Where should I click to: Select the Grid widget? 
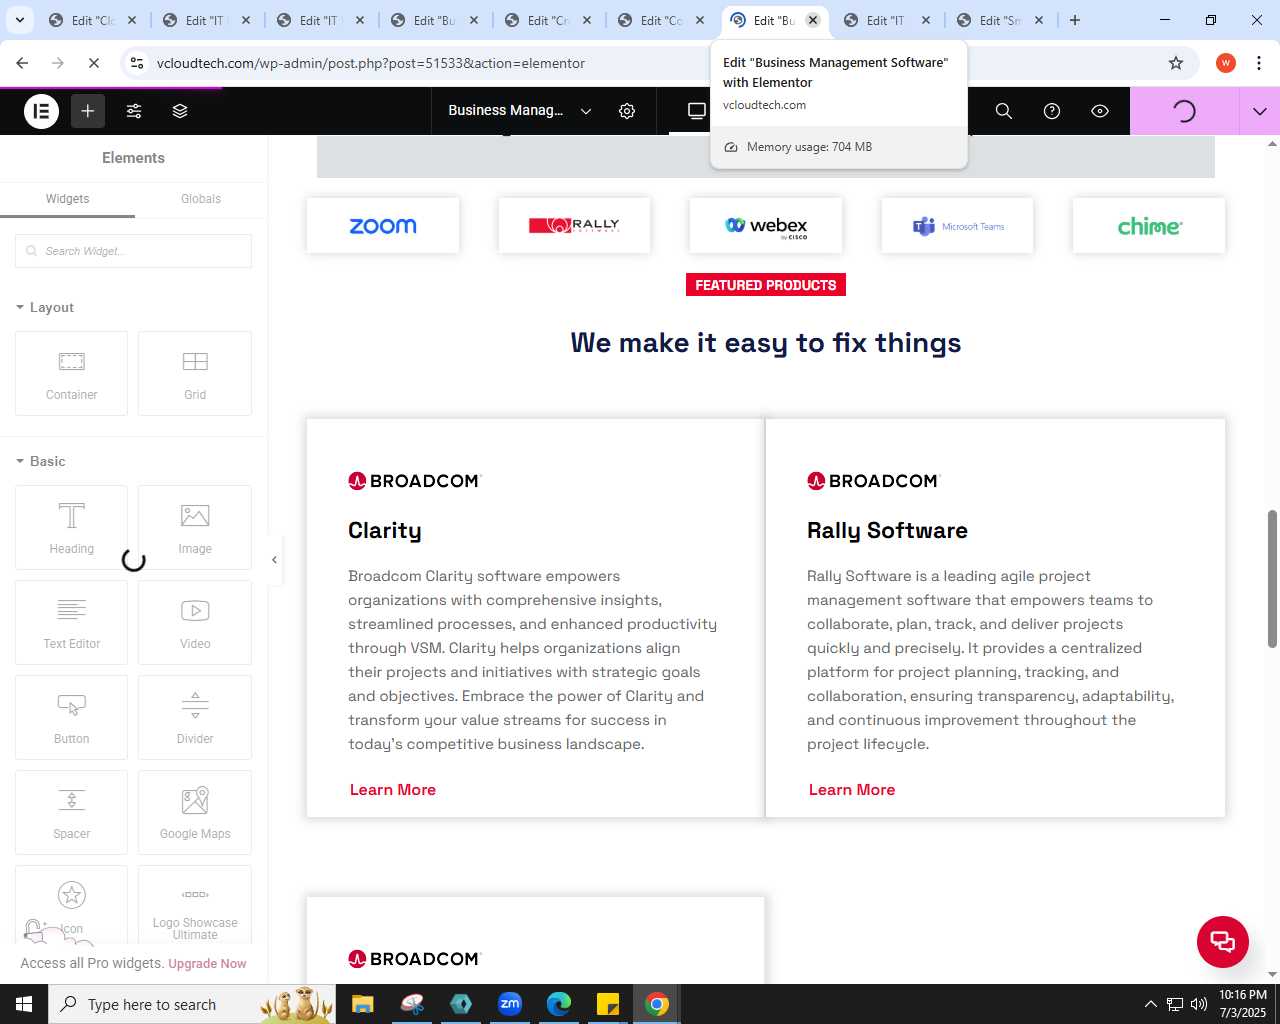(x=195, y=373)
